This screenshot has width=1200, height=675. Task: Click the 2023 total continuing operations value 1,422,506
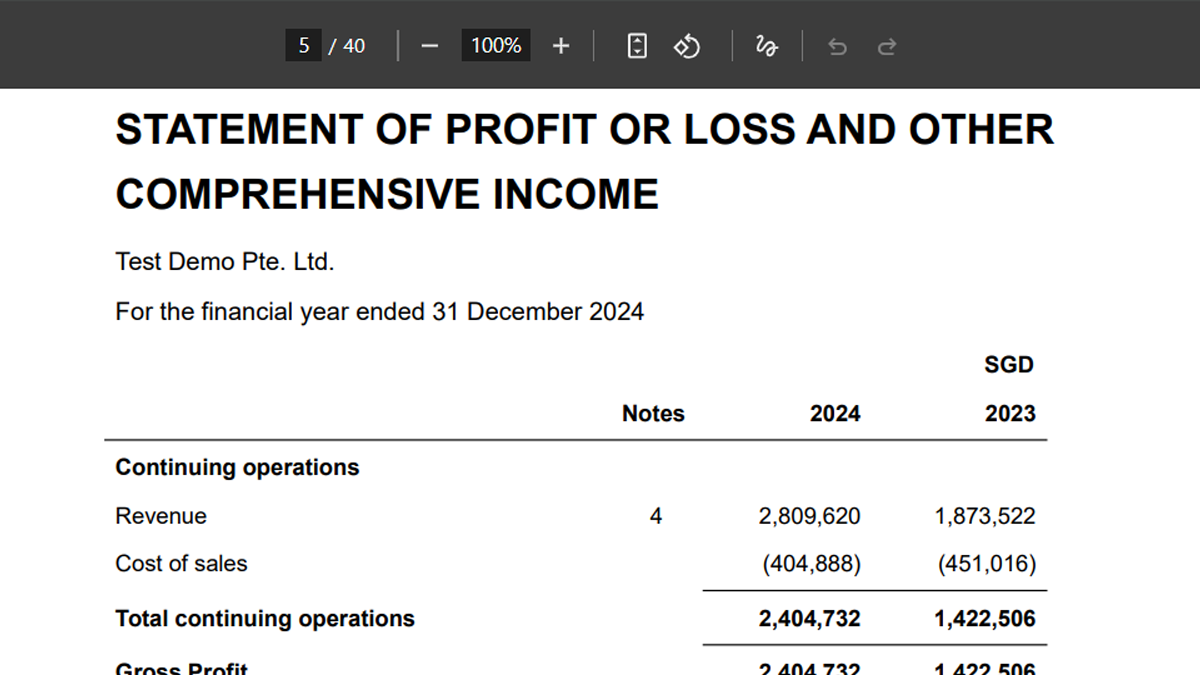coord(984,619)
